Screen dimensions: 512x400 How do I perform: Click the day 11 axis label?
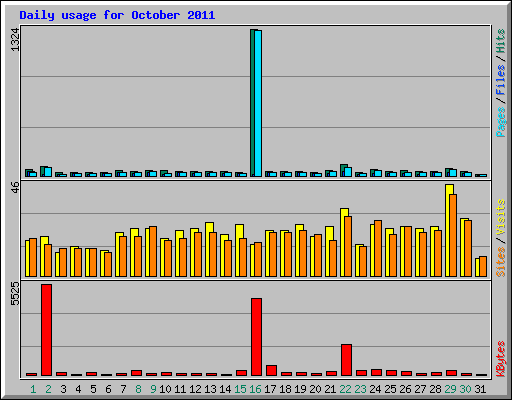pyautogui.click(x=180, y=389)
